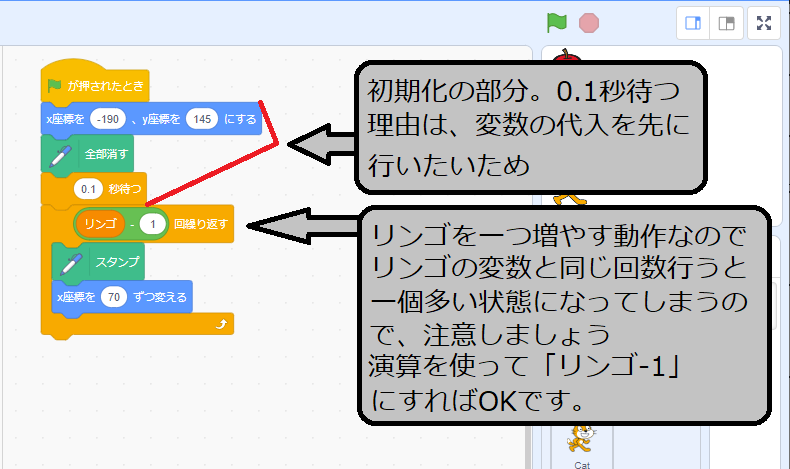Click the x座標を y座標を にする block
Screen dimensions: 790x469
tap(151, 119)
